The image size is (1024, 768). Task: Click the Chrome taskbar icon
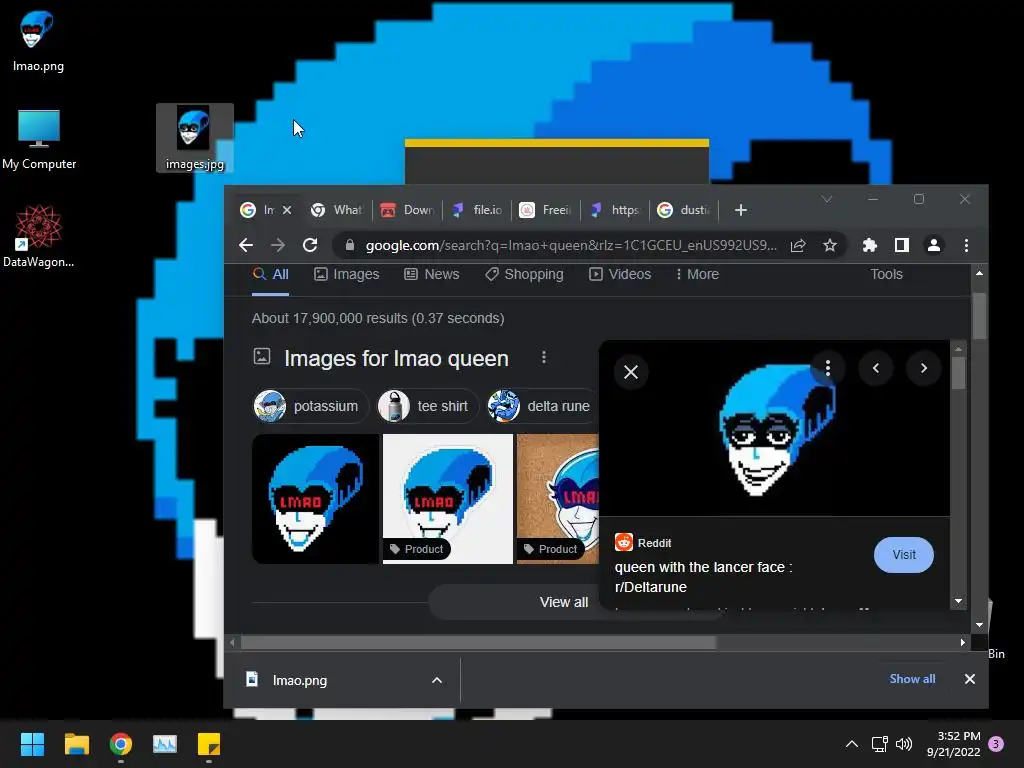(121, 744)
